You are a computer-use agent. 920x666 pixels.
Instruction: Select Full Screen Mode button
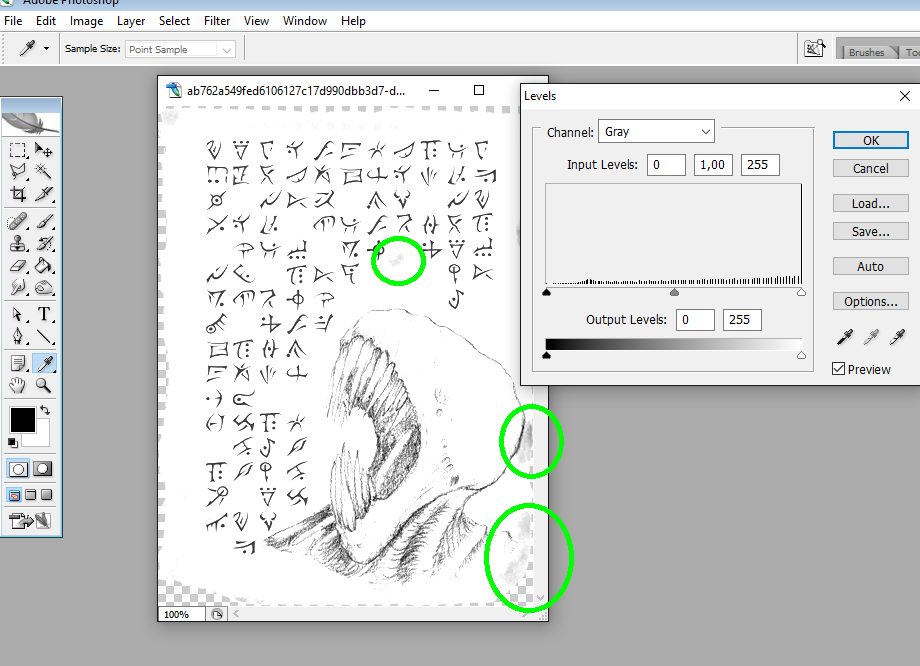pyautogui.click(x=47, y=495)
